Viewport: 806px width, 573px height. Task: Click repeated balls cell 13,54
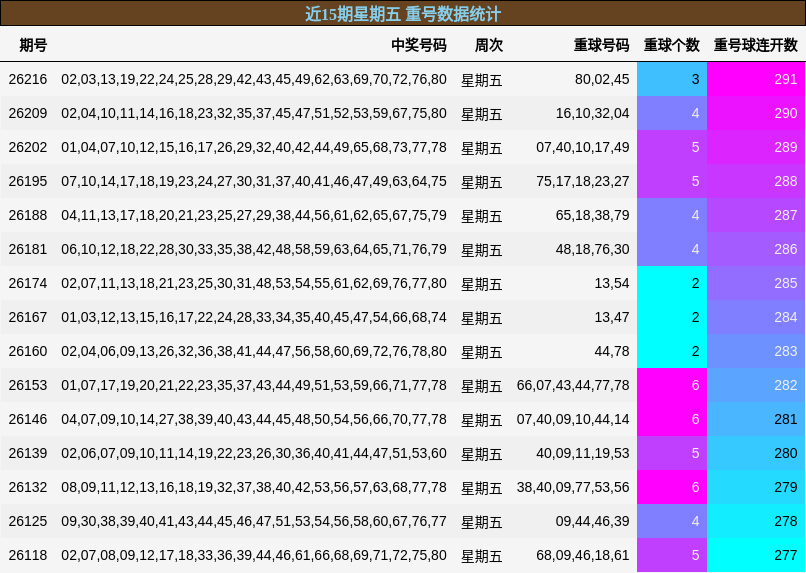(612, 283)
